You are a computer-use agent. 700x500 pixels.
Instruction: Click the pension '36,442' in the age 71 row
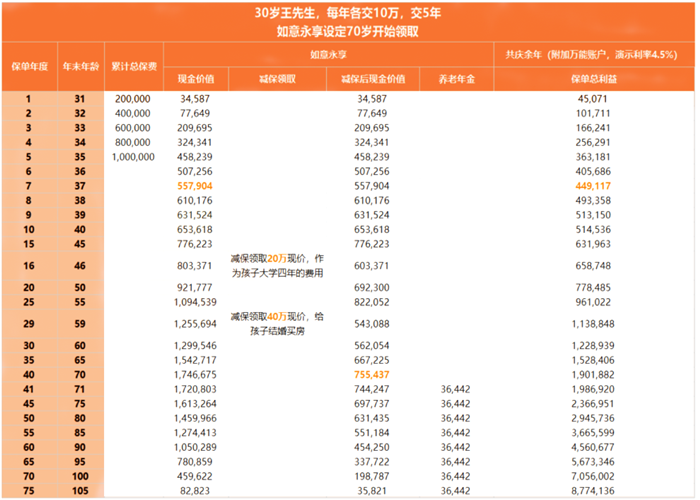tap(455, 389)
